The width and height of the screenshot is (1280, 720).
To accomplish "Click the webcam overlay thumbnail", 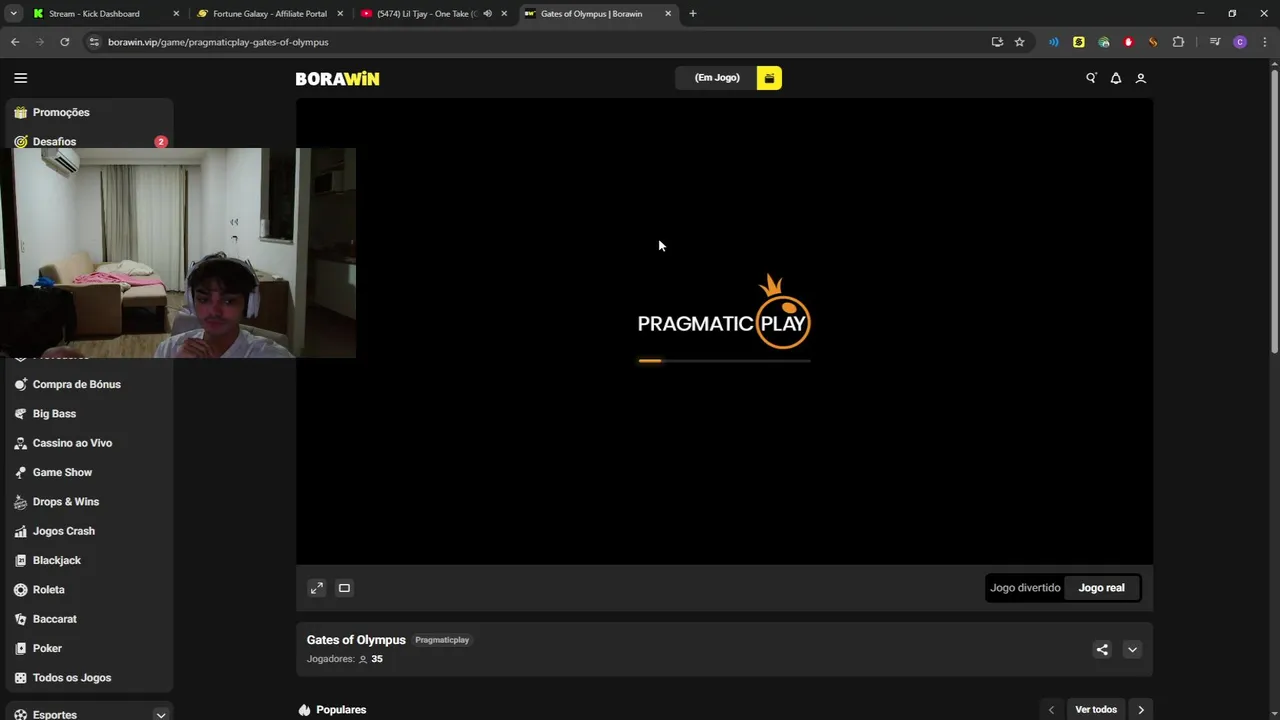I will pos(178,253).
